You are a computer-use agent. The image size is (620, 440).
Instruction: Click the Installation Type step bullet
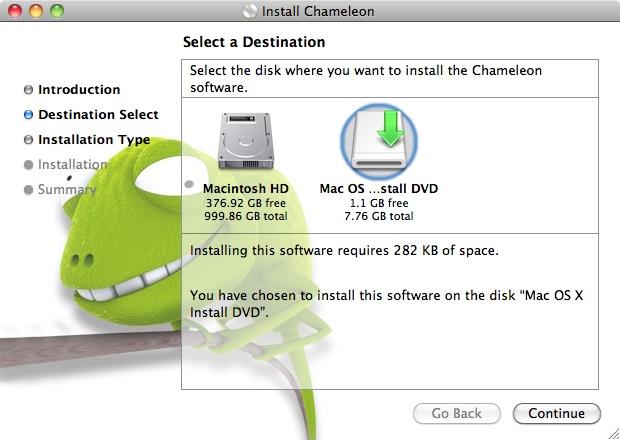coord(28,140)
